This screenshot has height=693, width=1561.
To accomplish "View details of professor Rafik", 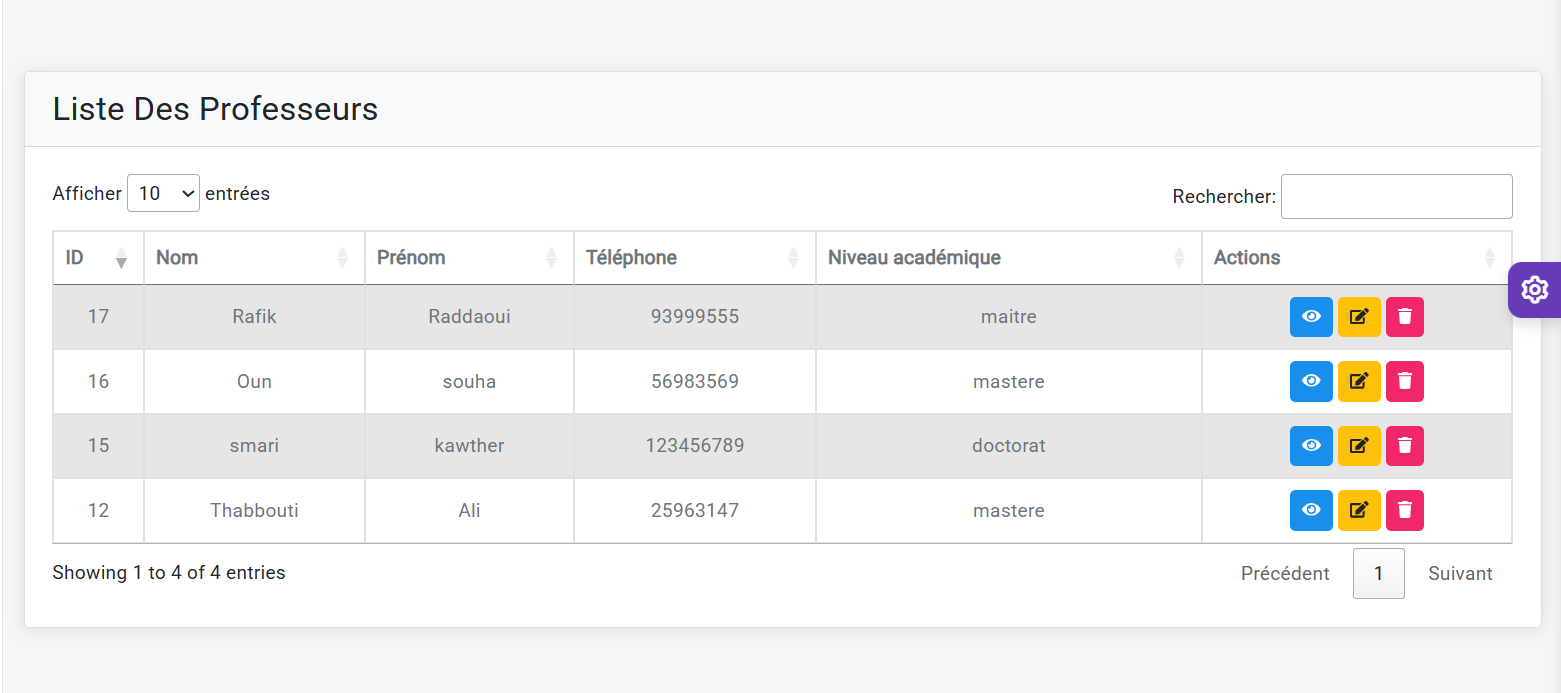I will tap(1310, 317).
